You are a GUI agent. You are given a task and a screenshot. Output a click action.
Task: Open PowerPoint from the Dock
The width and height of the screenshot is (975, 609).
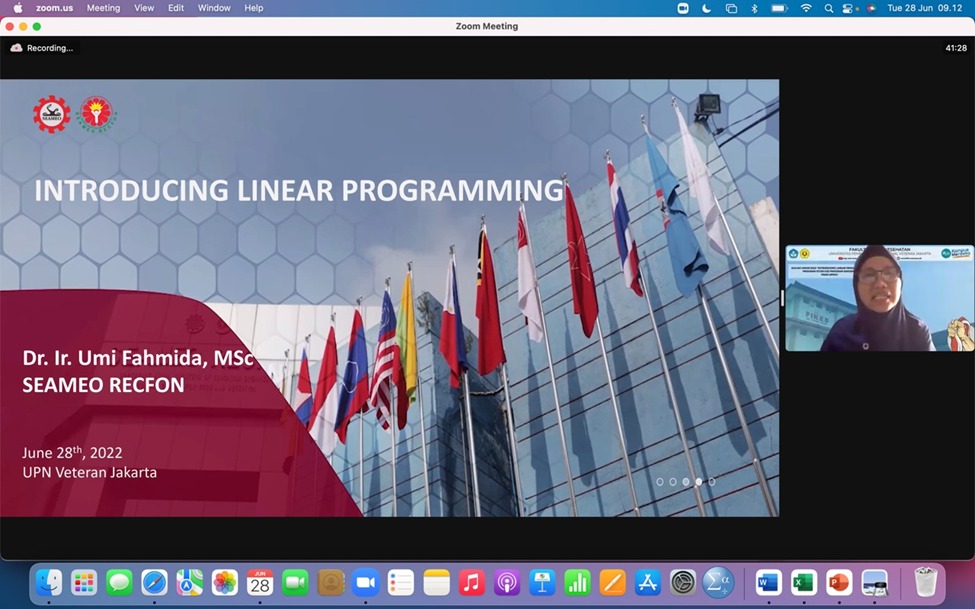(838, 582)
